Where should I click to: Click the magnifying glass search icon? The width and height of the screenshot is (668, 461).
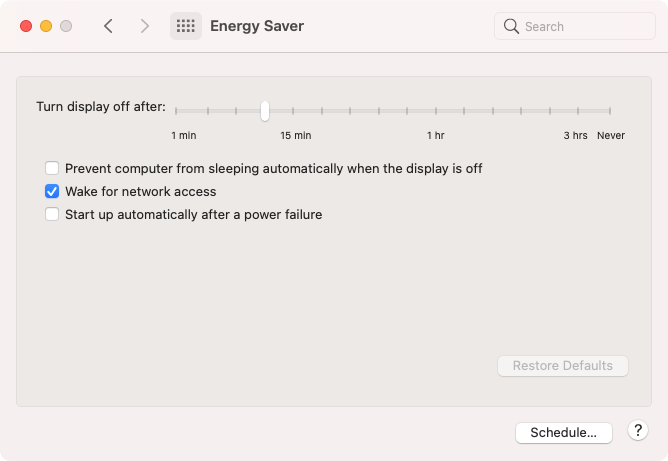511,26
